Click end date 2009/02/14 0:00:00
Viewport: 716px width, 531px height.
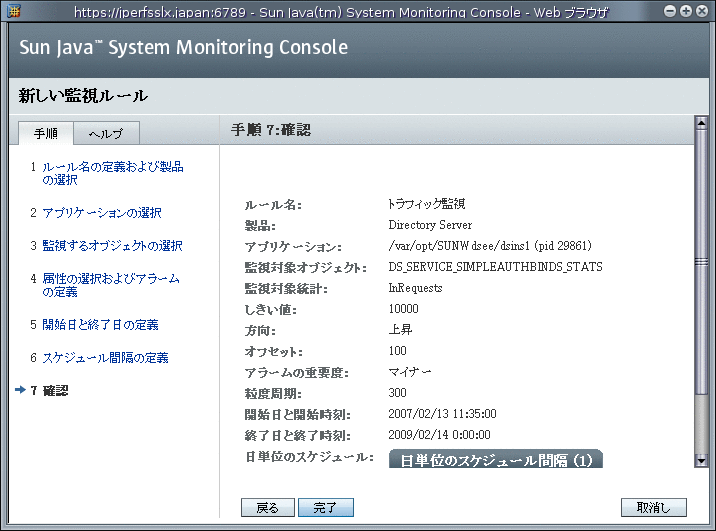(439, 435)
